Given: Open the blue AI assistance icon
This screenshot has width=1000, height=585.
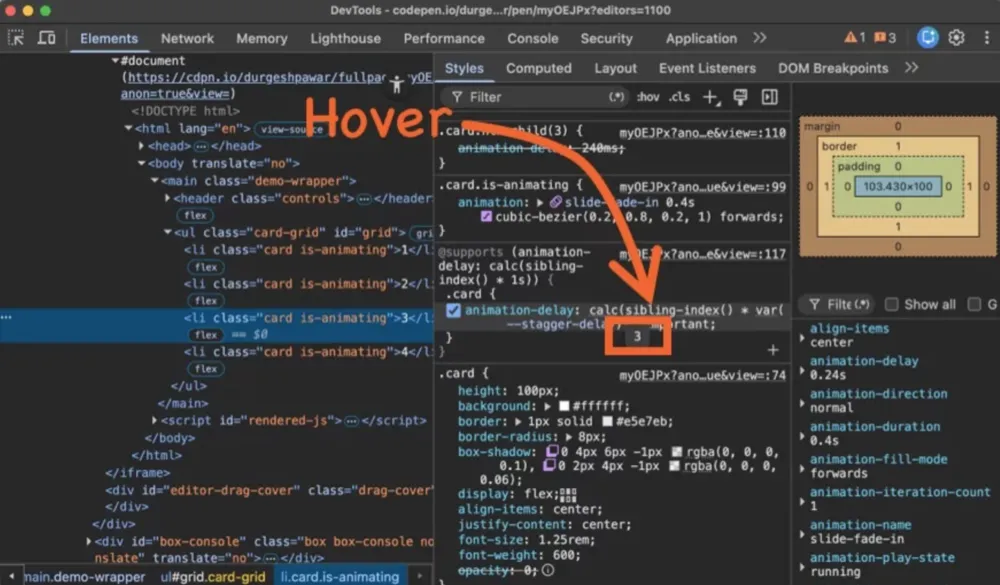Looking at the screenshot, I should click(927, 38).
